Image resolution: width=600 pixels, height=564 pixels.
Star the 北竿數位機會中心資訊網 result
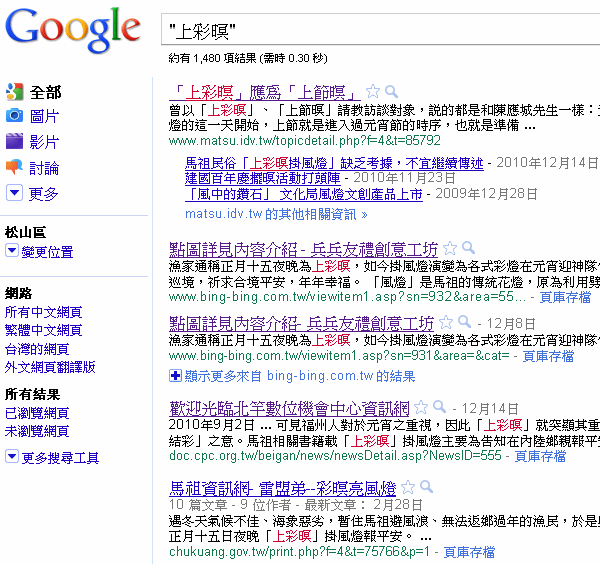(x=421, y=407)
